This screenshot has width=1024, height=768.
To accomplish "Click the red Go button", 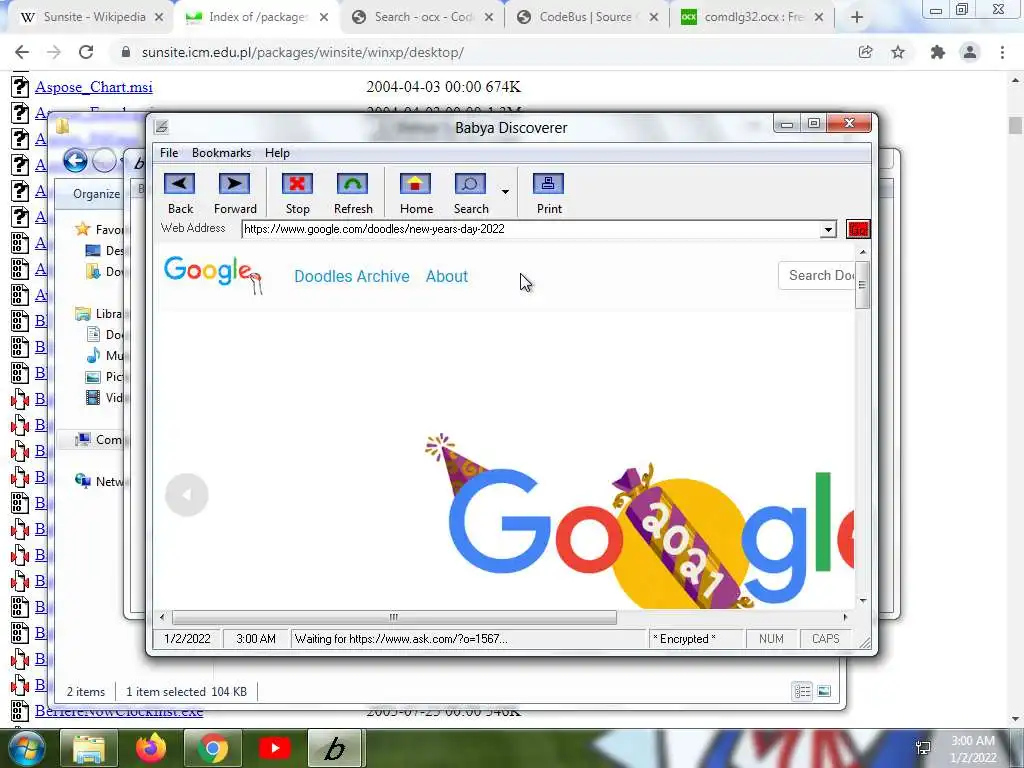I will click(x=857, y=229).
